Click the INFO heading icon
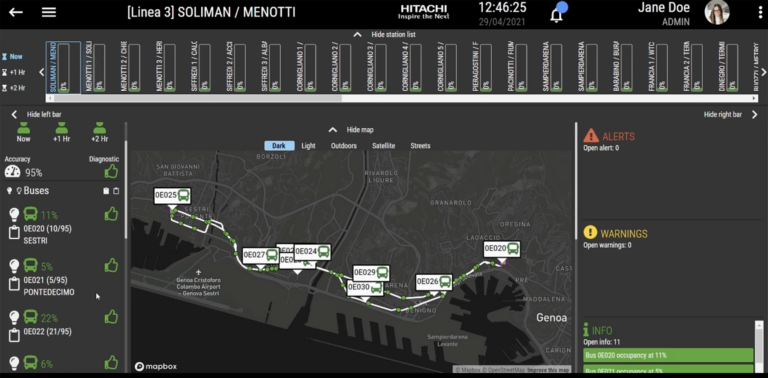 click(586, 330)
